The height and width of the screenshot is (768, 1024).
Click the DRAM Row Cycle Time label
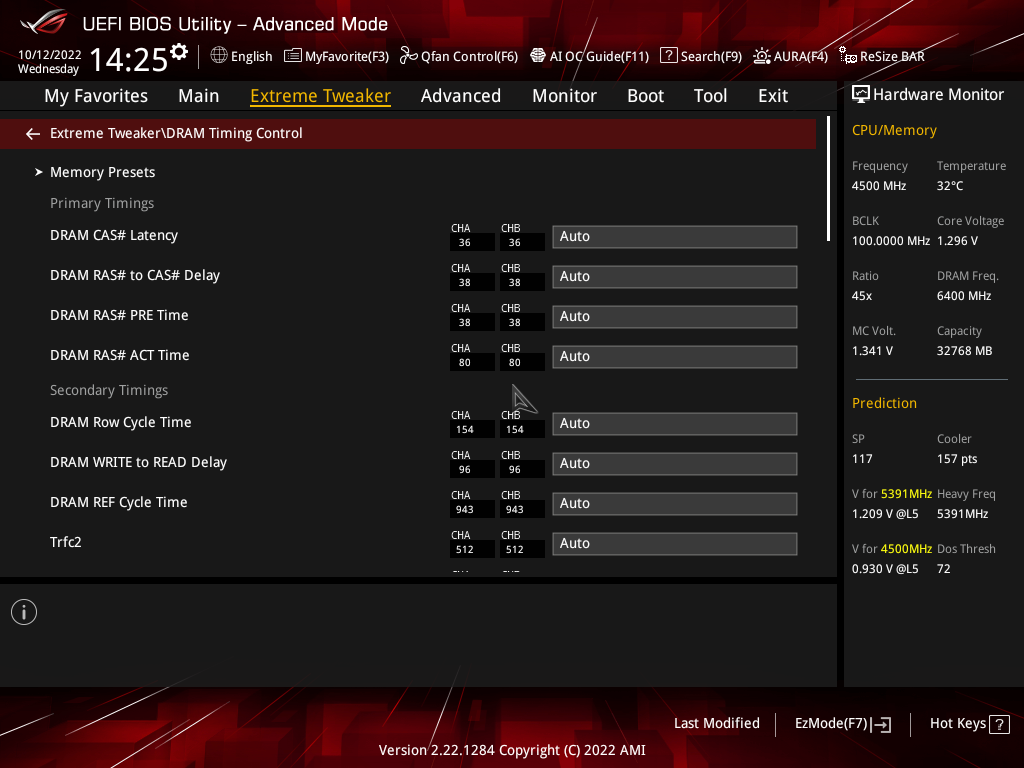pyautogui.click(x=120, y=423)
